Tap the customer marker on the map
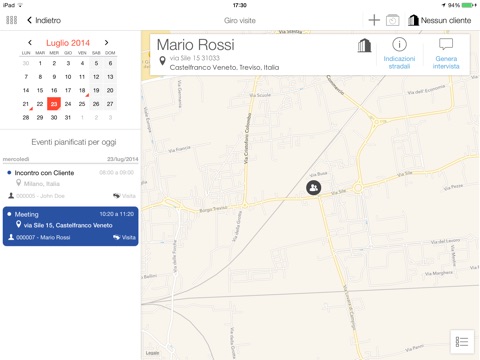This screenshot has width=480, height=360. 314,188
